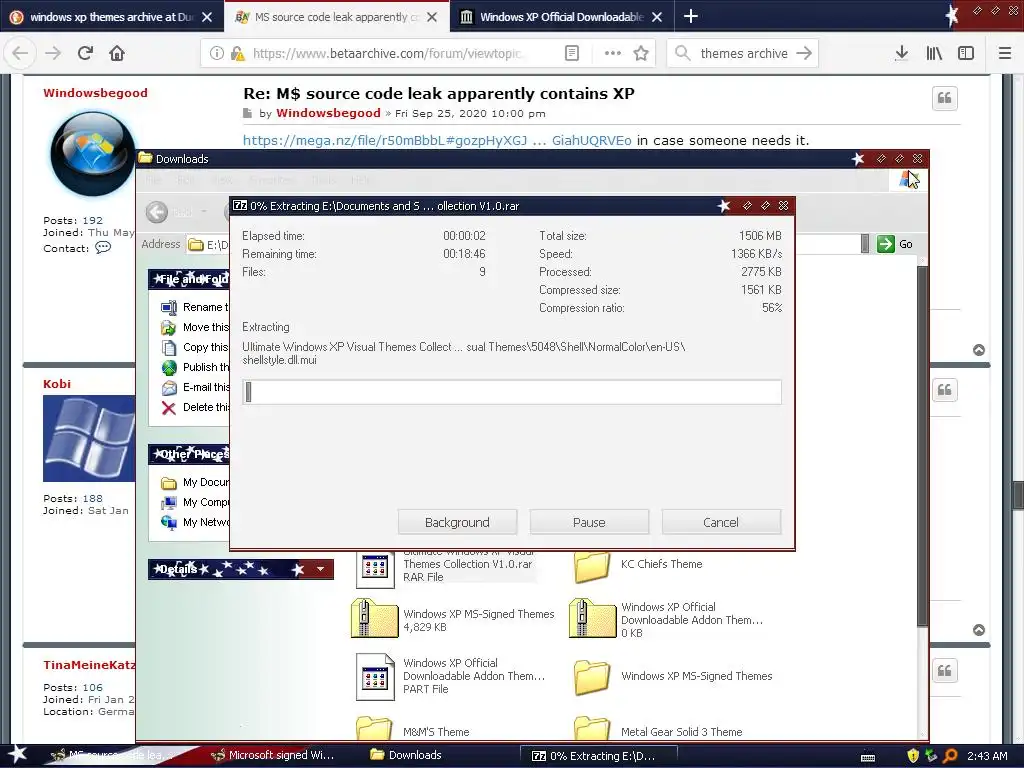Viewport: 1024px width, 768px height.
Task: Open My Computer in Other Places
Action: coord(195,502)
